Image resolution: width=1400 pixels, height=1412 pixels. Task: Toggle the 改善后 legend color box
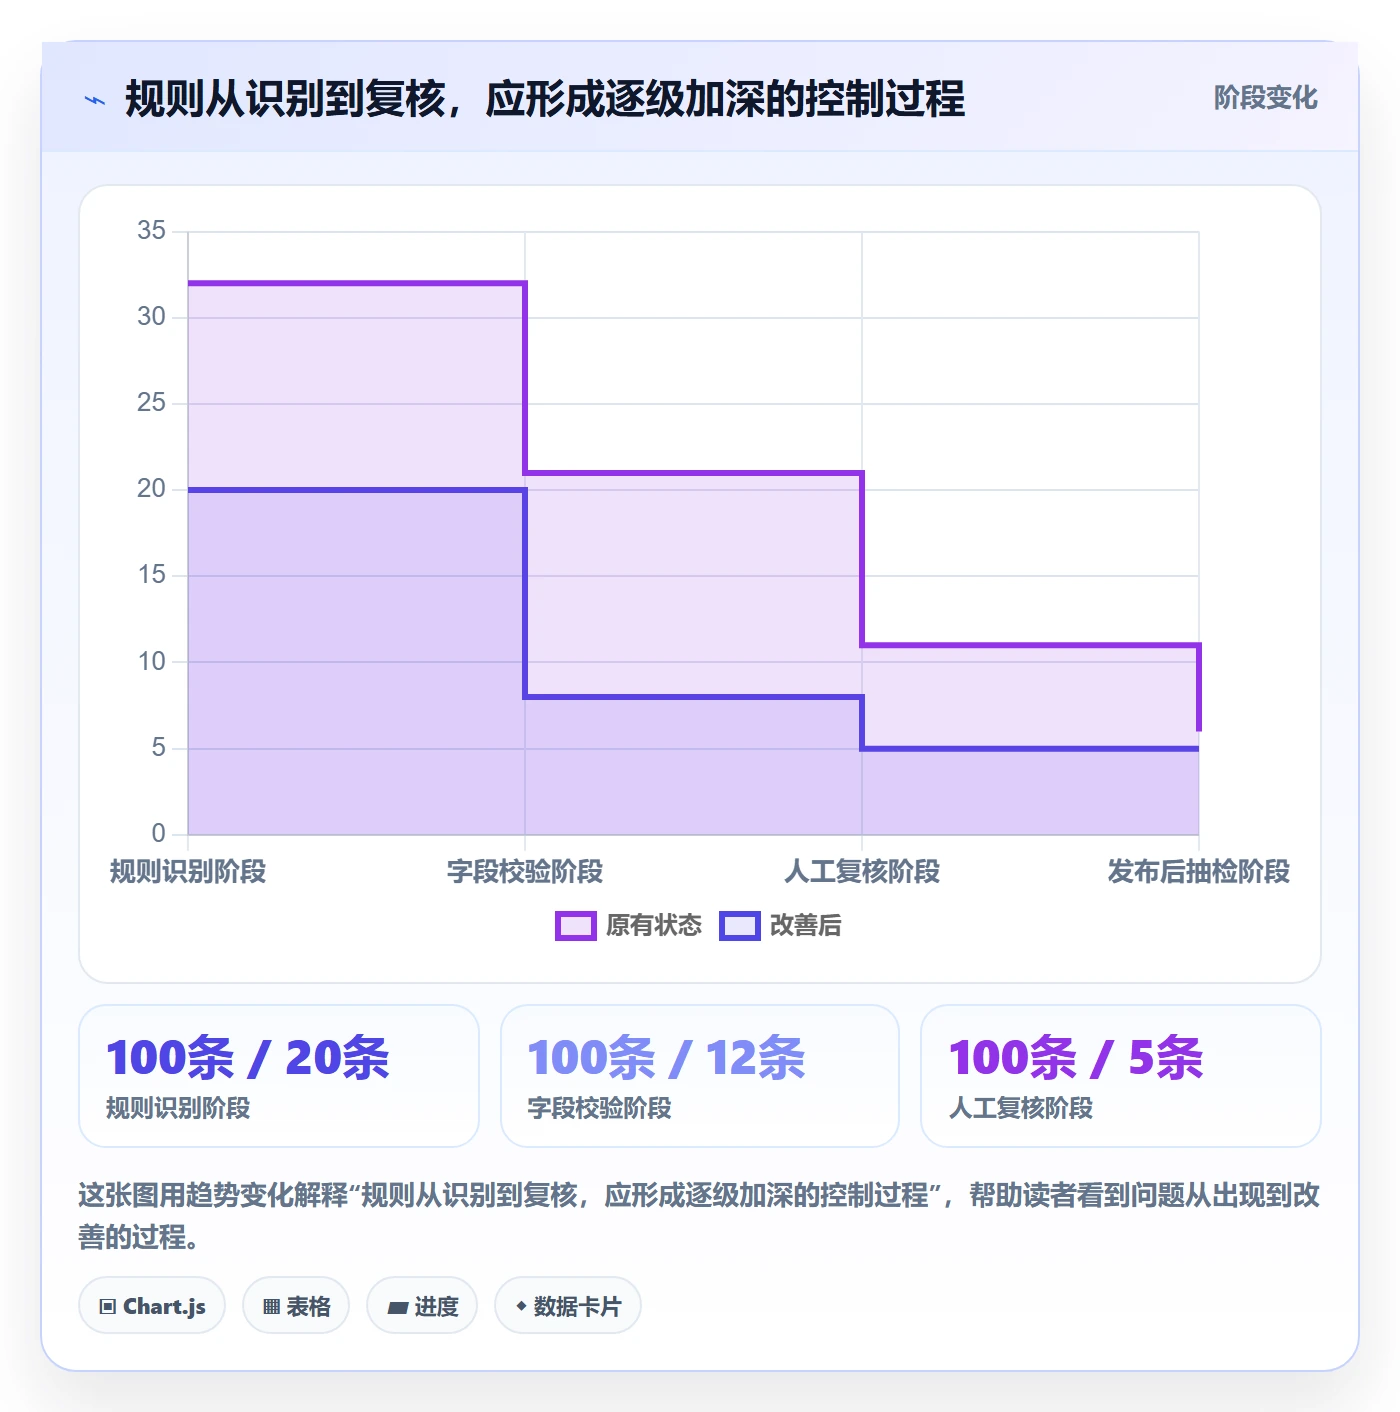coord(739,926)
